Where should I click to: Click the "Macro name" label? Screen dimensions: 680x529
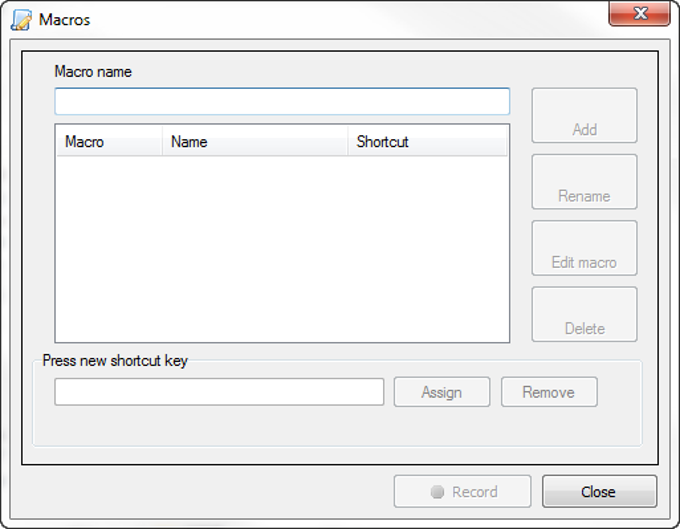(x=93, y=72)
